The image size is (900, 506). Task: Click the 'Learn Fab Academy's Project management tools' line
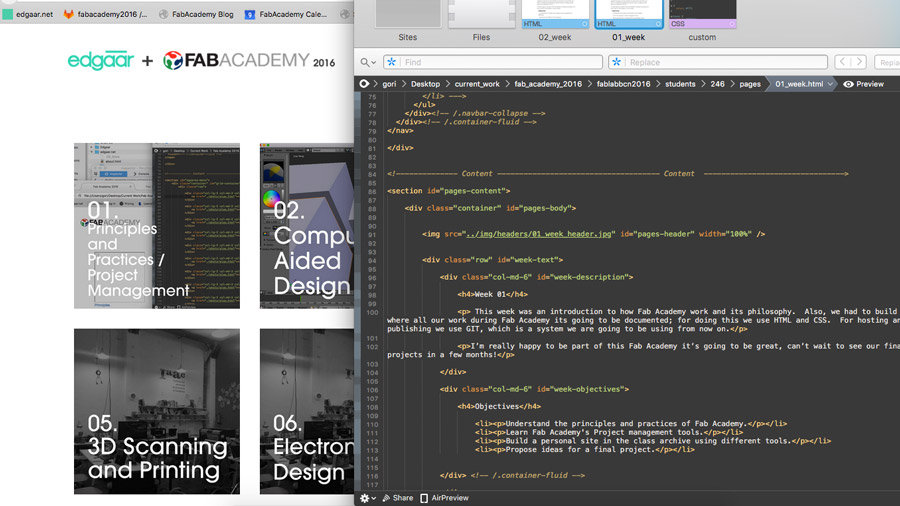click(x=608, y=432)
